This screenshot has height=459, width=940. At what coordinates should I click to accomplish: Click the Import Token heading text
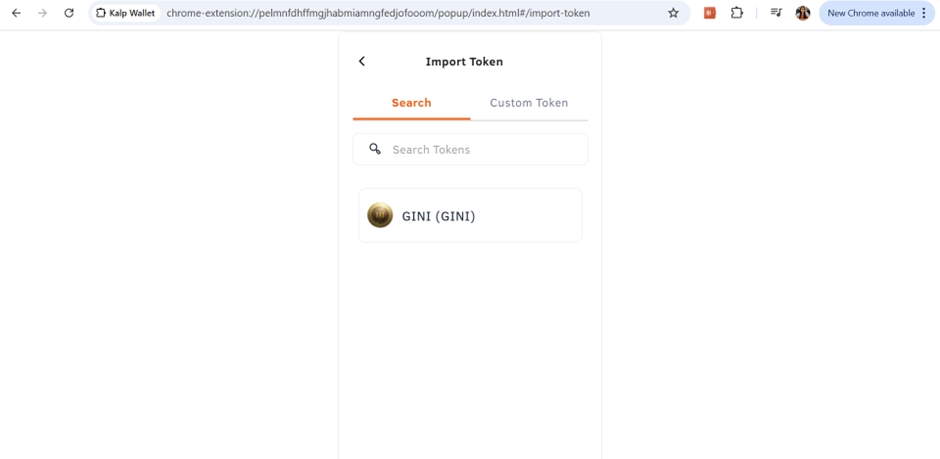pyautogui.click(x=464, y=61)
